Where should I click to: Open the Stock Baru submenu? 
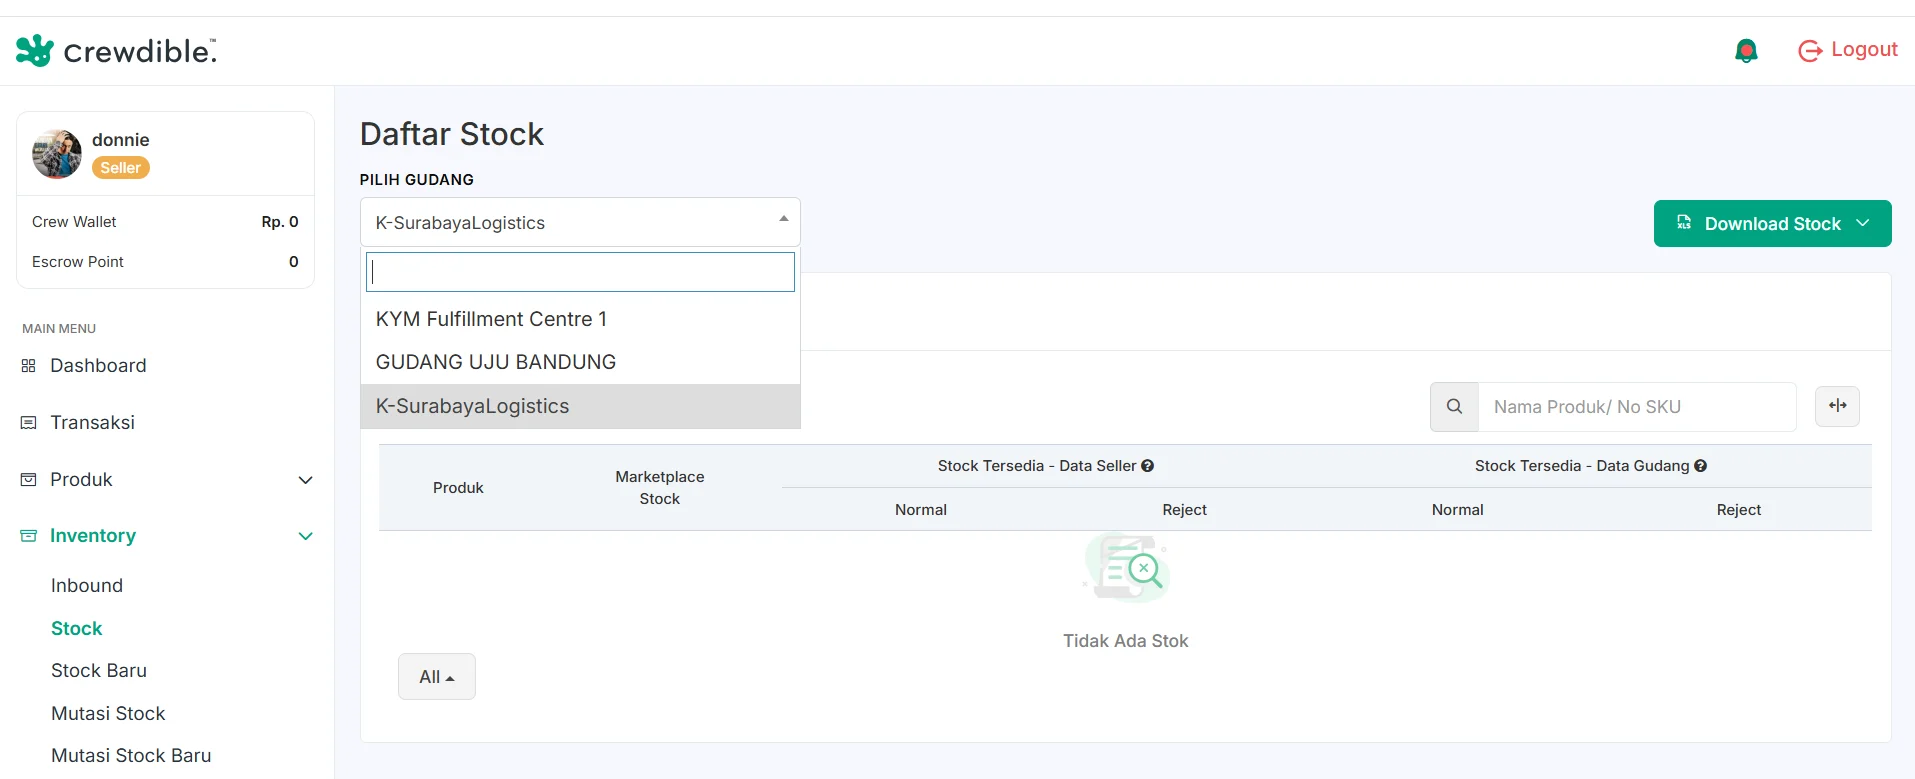tap(99, 671)
